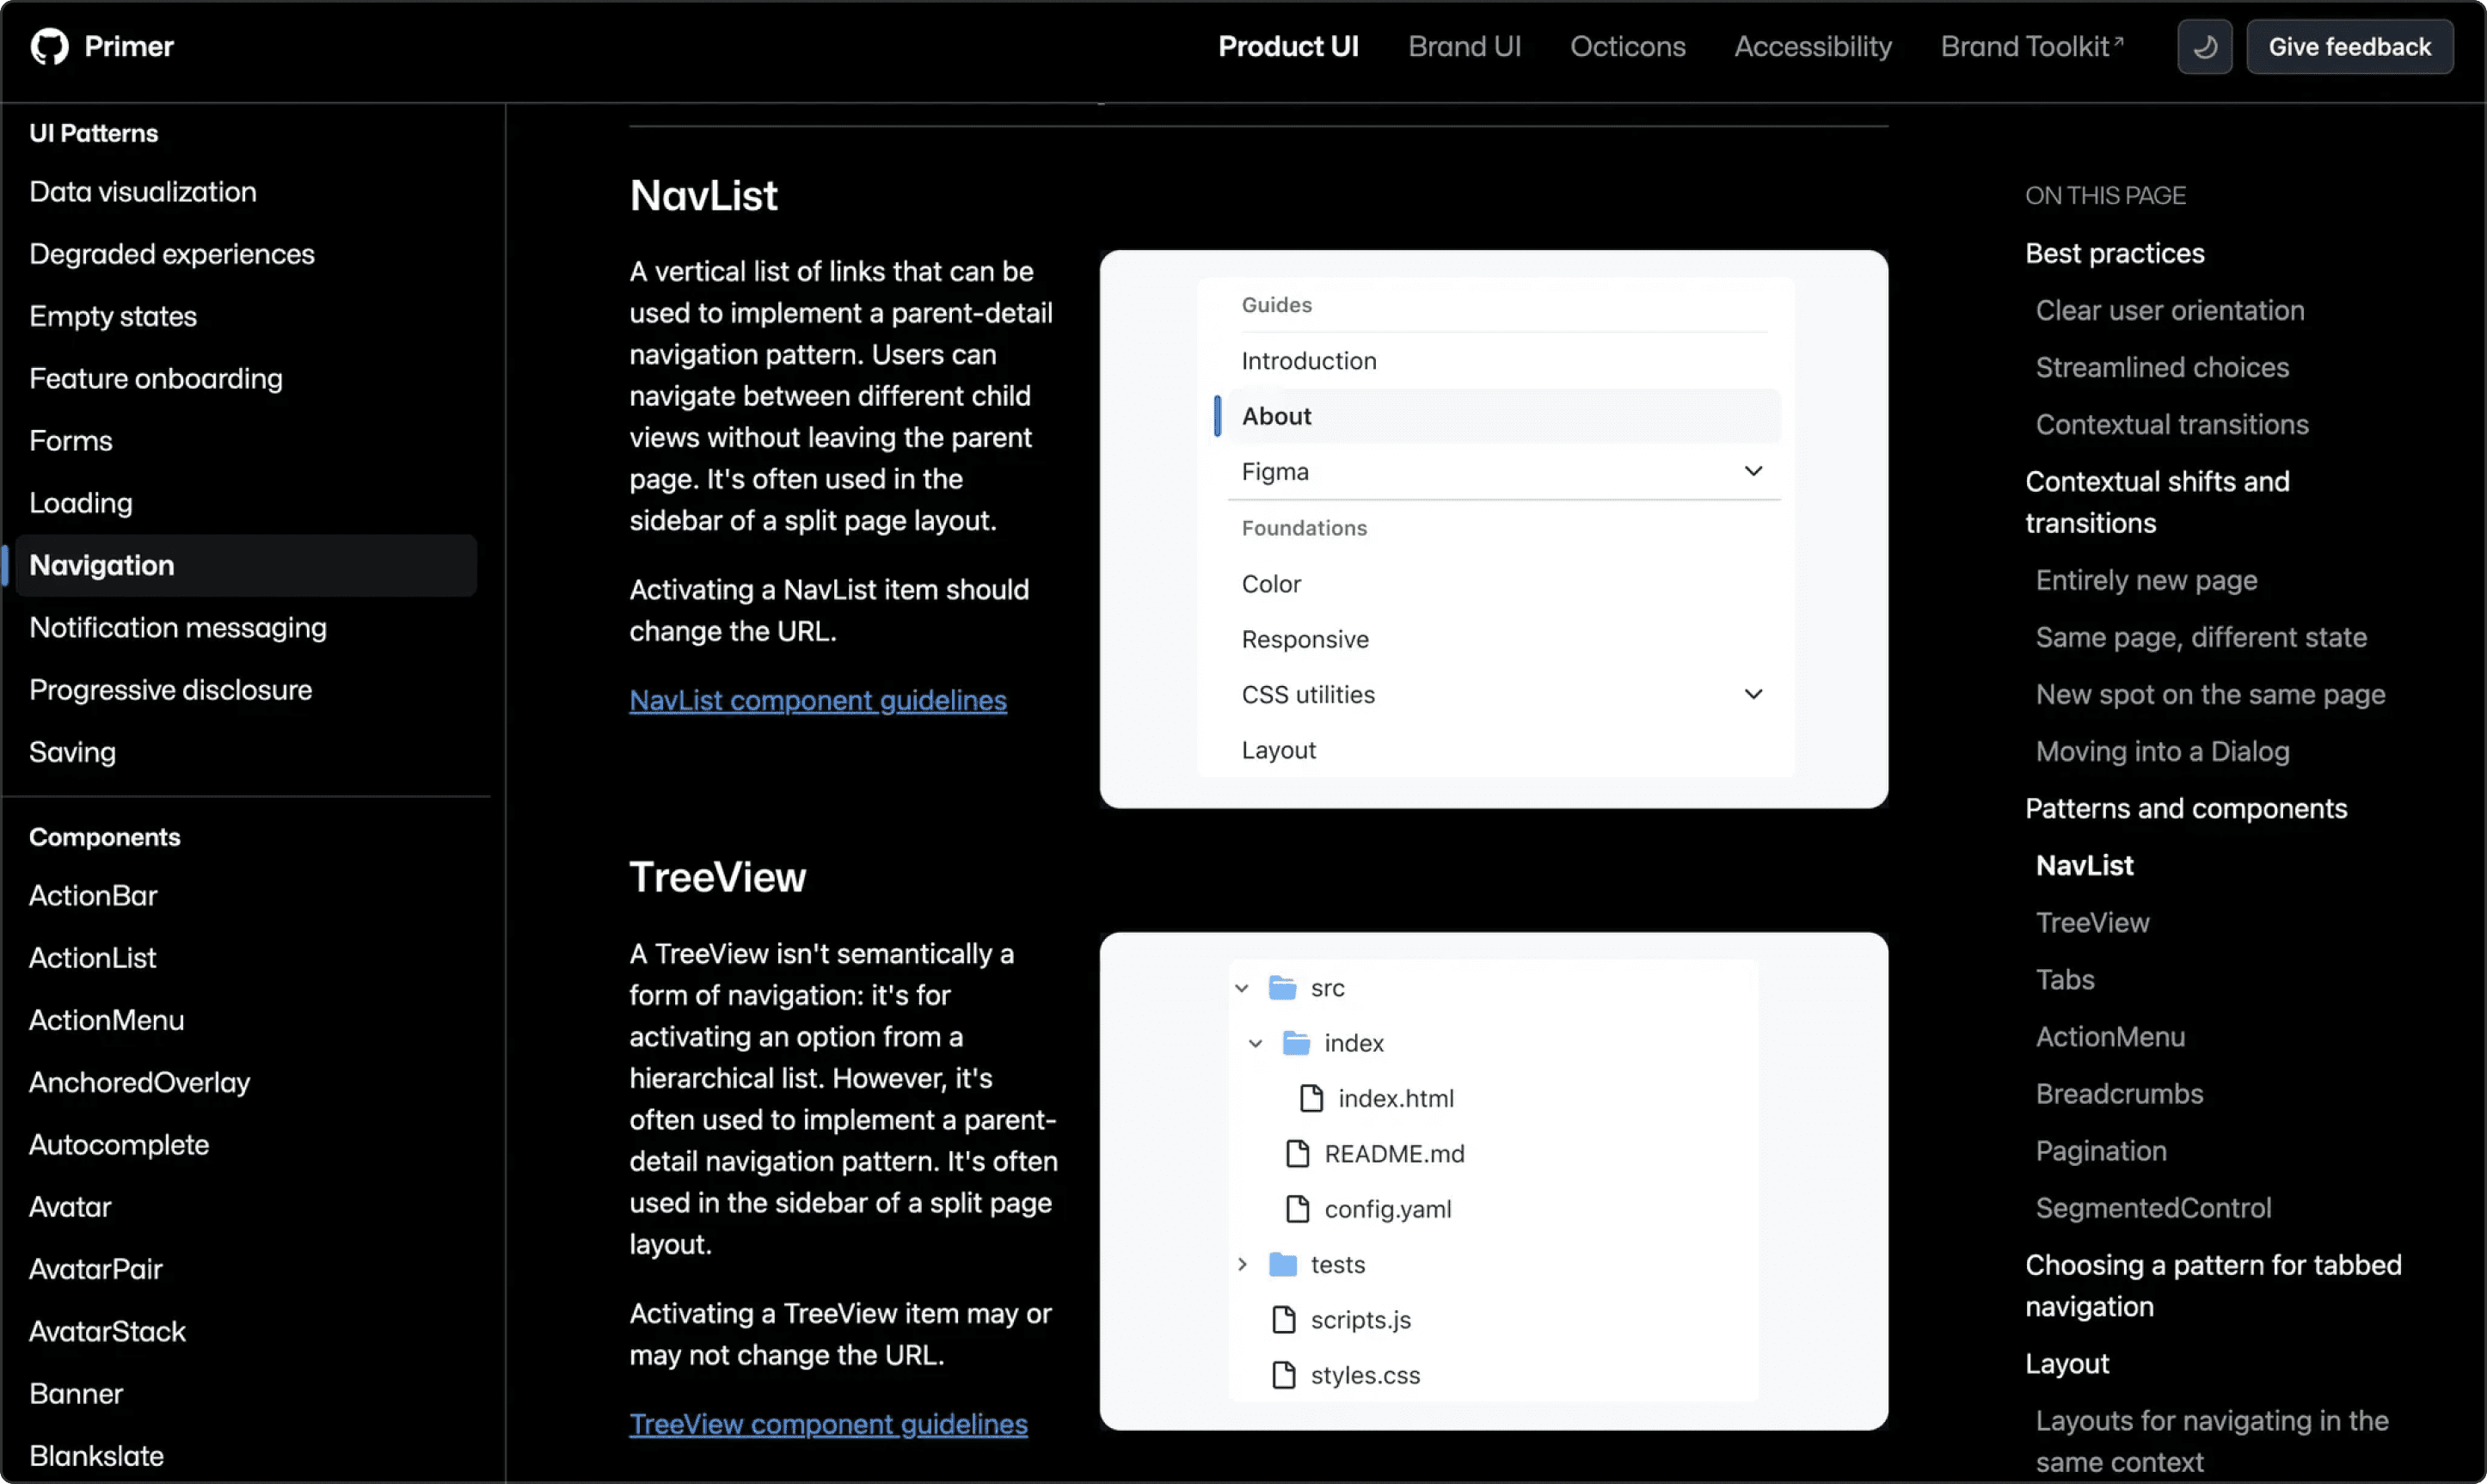Collapse the index folder chevron
The height and width of the screenshot is (1484, 2487).
tap(1255, 1043)
